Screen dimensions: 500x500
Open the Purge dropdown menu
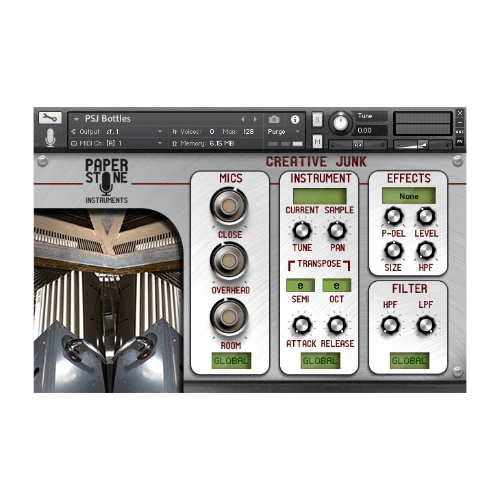(x=284, y=132)
